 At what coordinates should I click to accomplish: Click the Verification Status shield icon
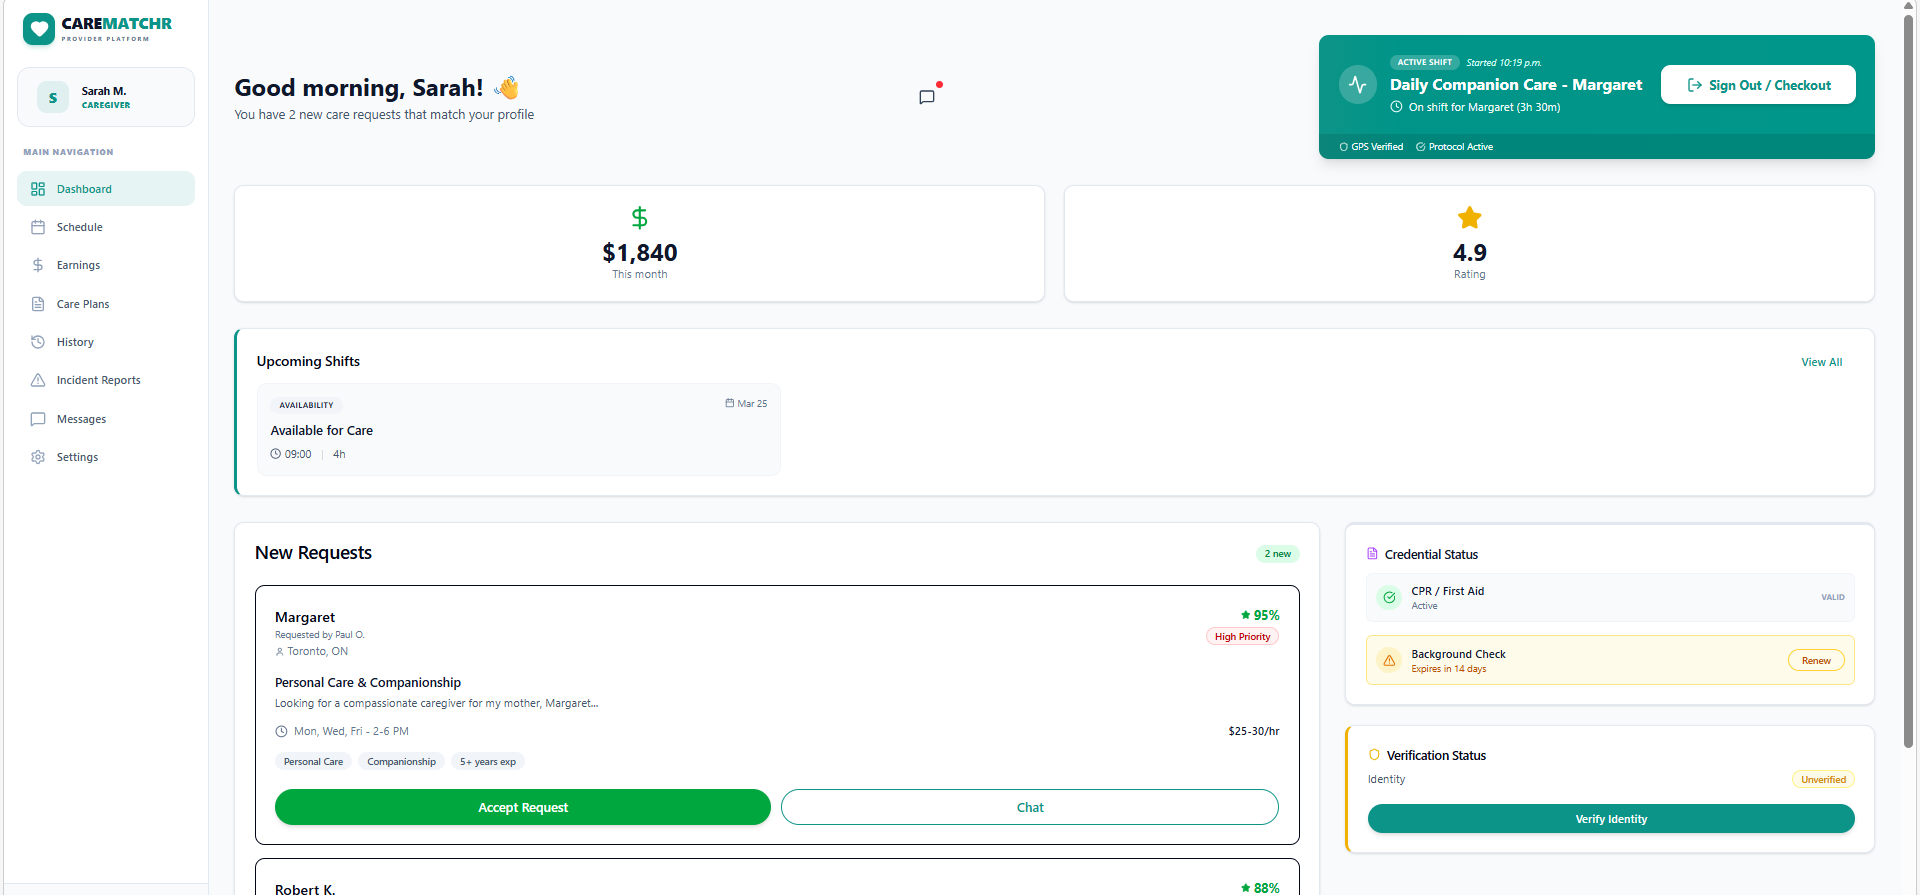[x=1374, y=755]
